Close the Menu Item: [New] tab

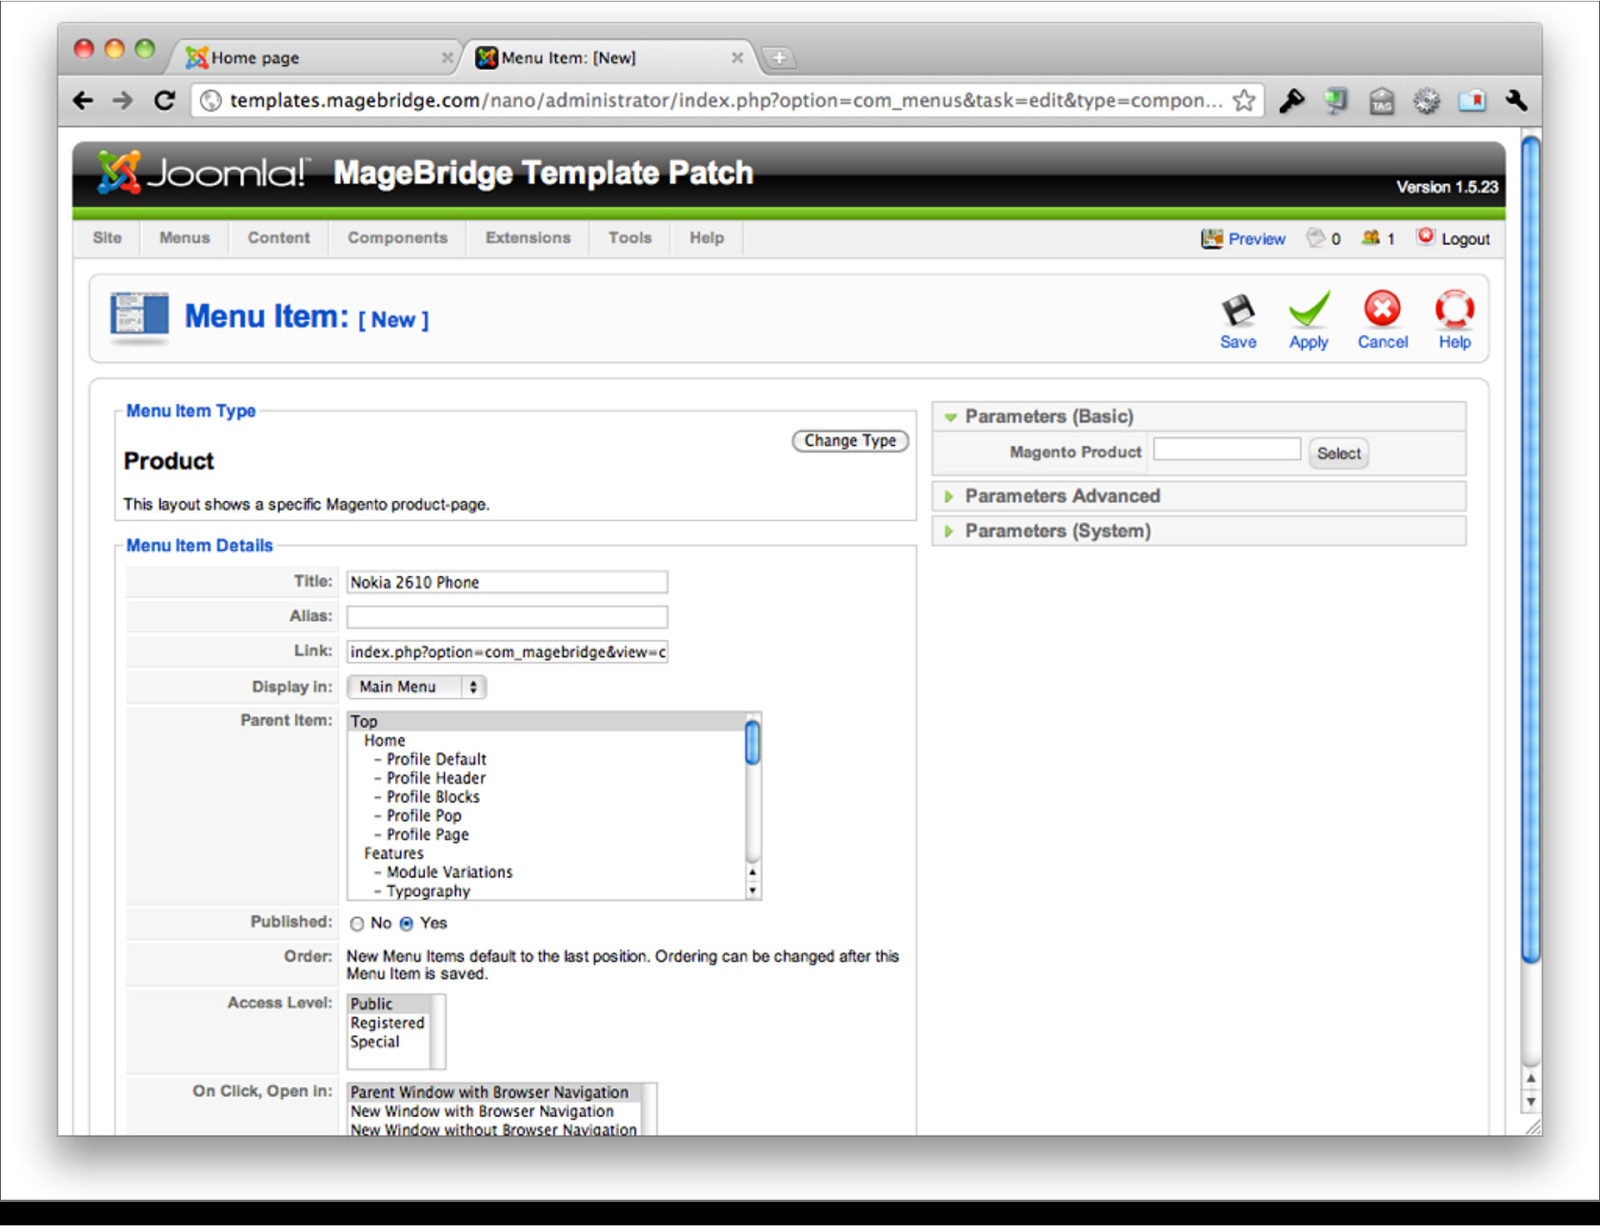pyautogui.click(x=737, y=58)
